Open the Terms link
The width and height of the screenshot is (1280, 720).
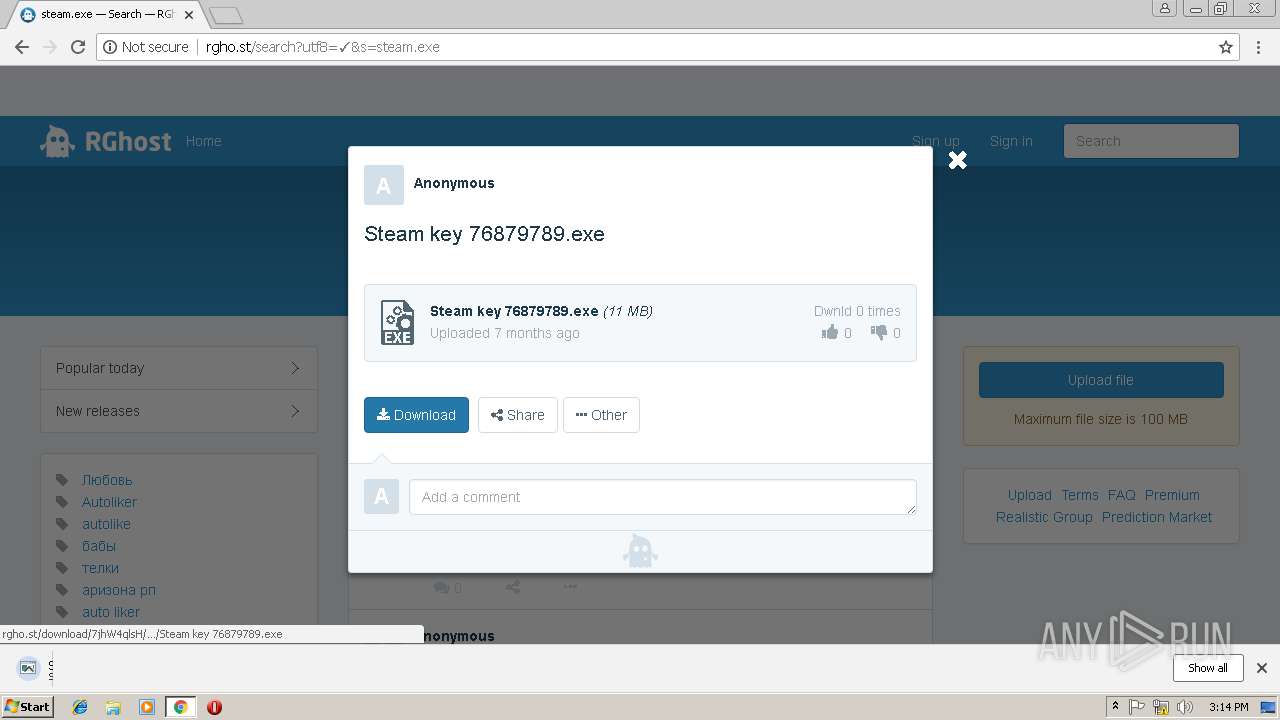click(1080, 495)
